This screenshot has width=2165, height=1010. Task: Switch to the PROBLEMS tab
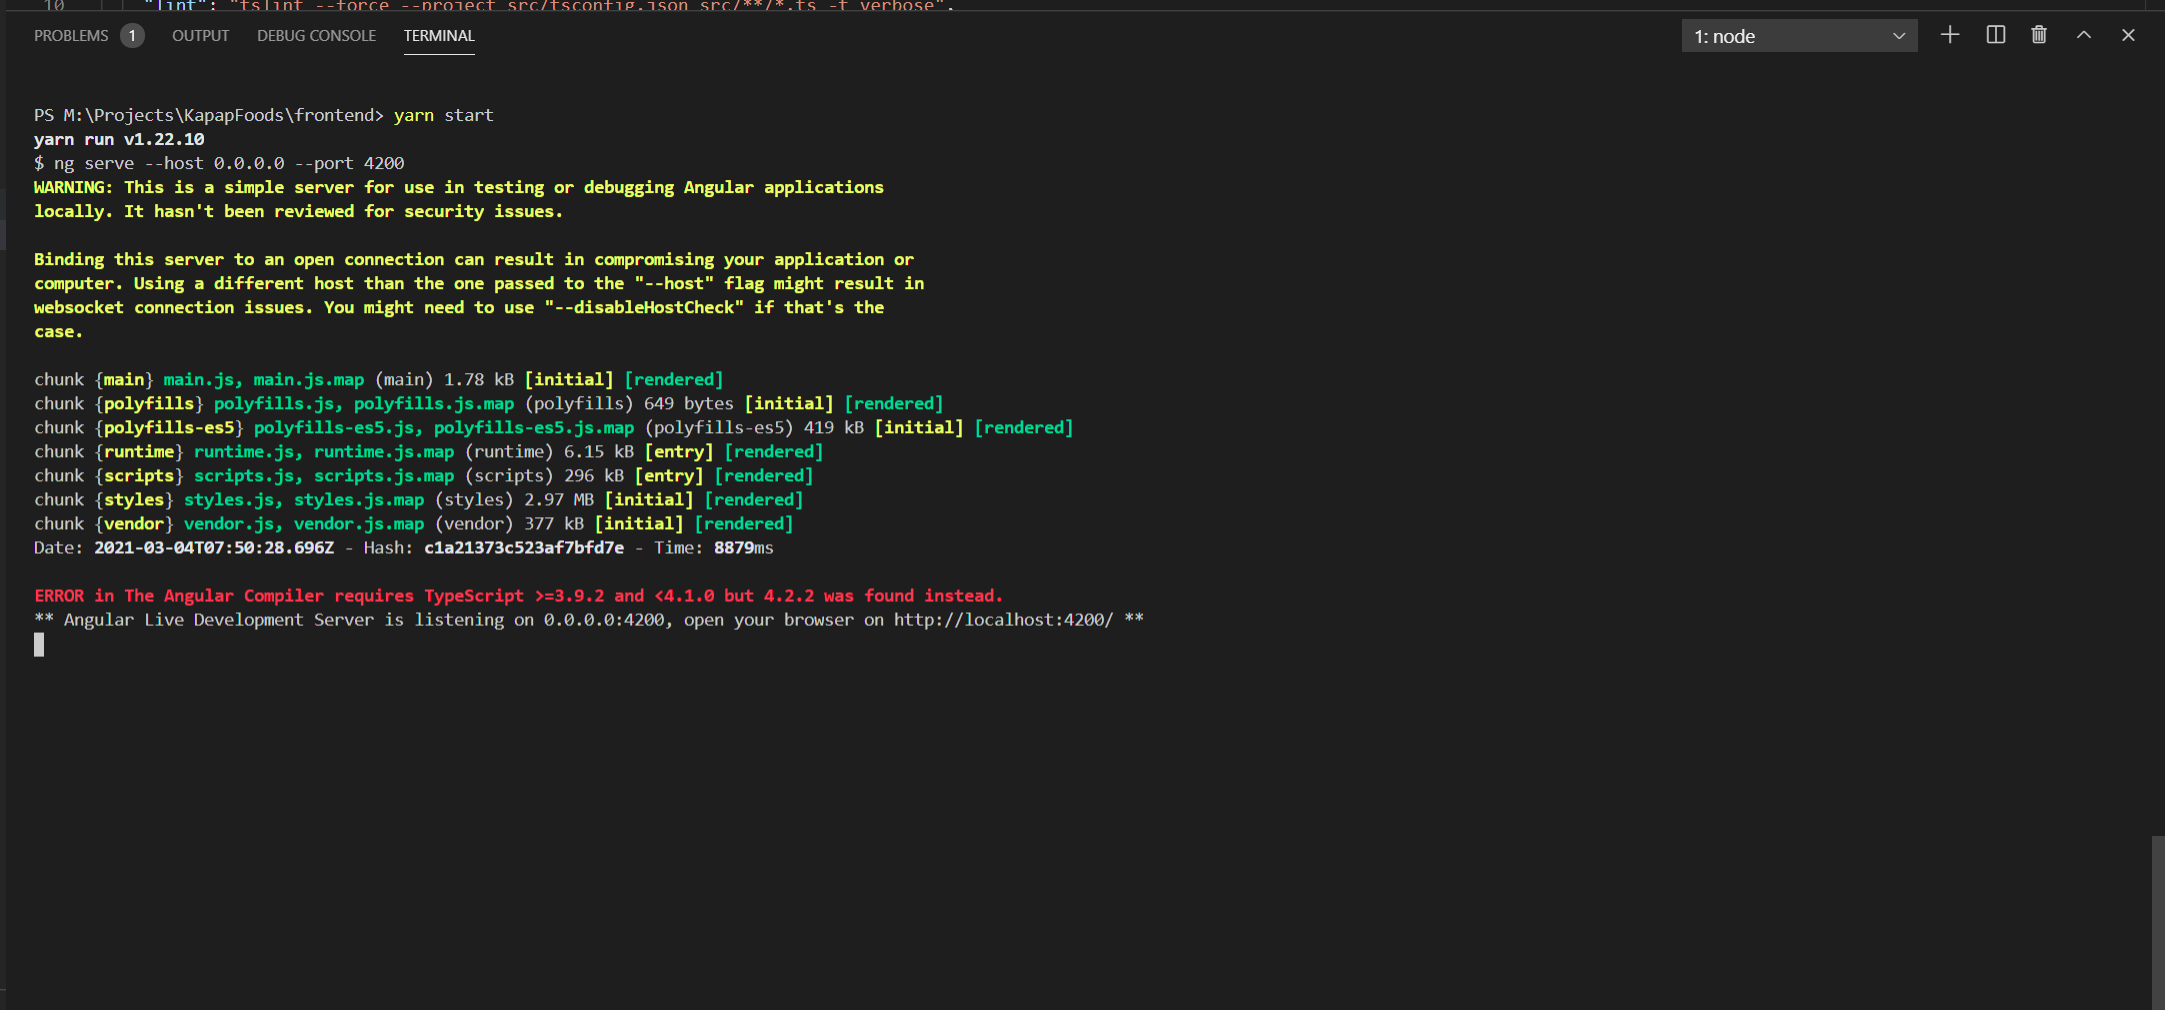pyautogui.click(x=71, y=35)
